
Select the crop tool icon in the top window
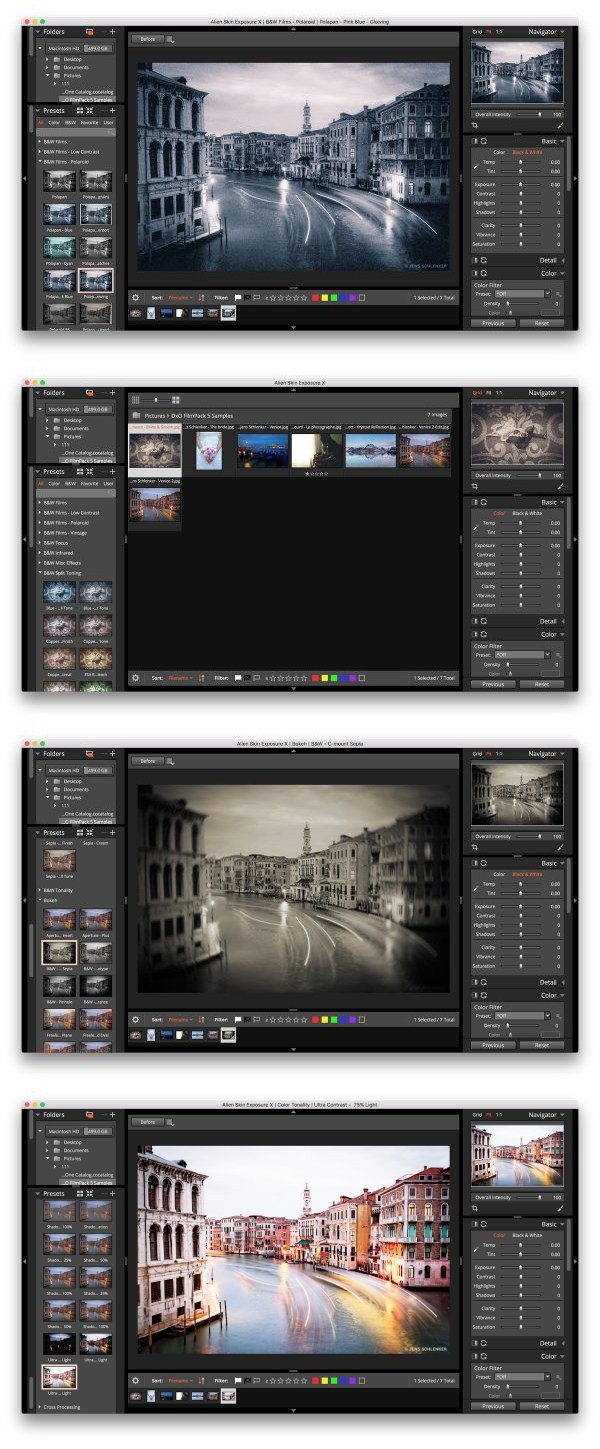tap(475, 126)
